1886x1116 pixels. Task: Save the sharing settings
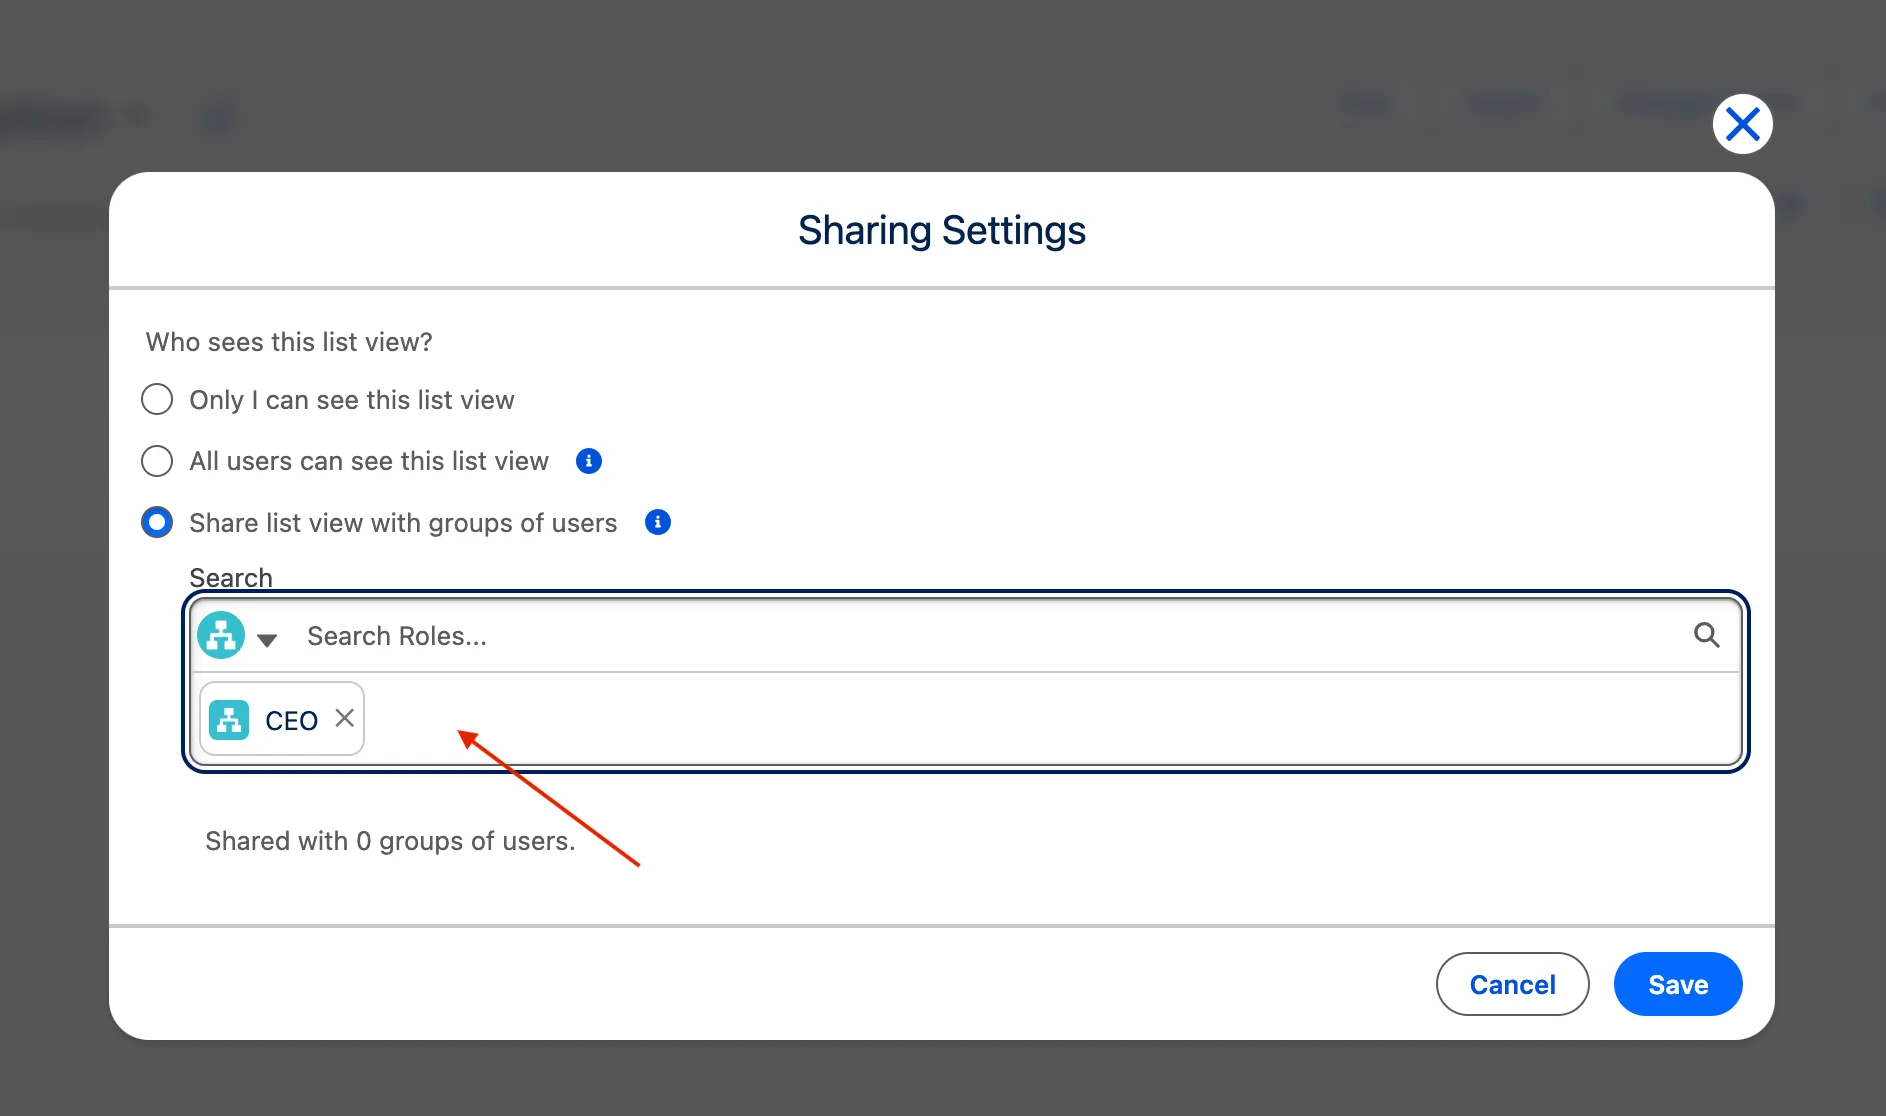(1677, 984)
